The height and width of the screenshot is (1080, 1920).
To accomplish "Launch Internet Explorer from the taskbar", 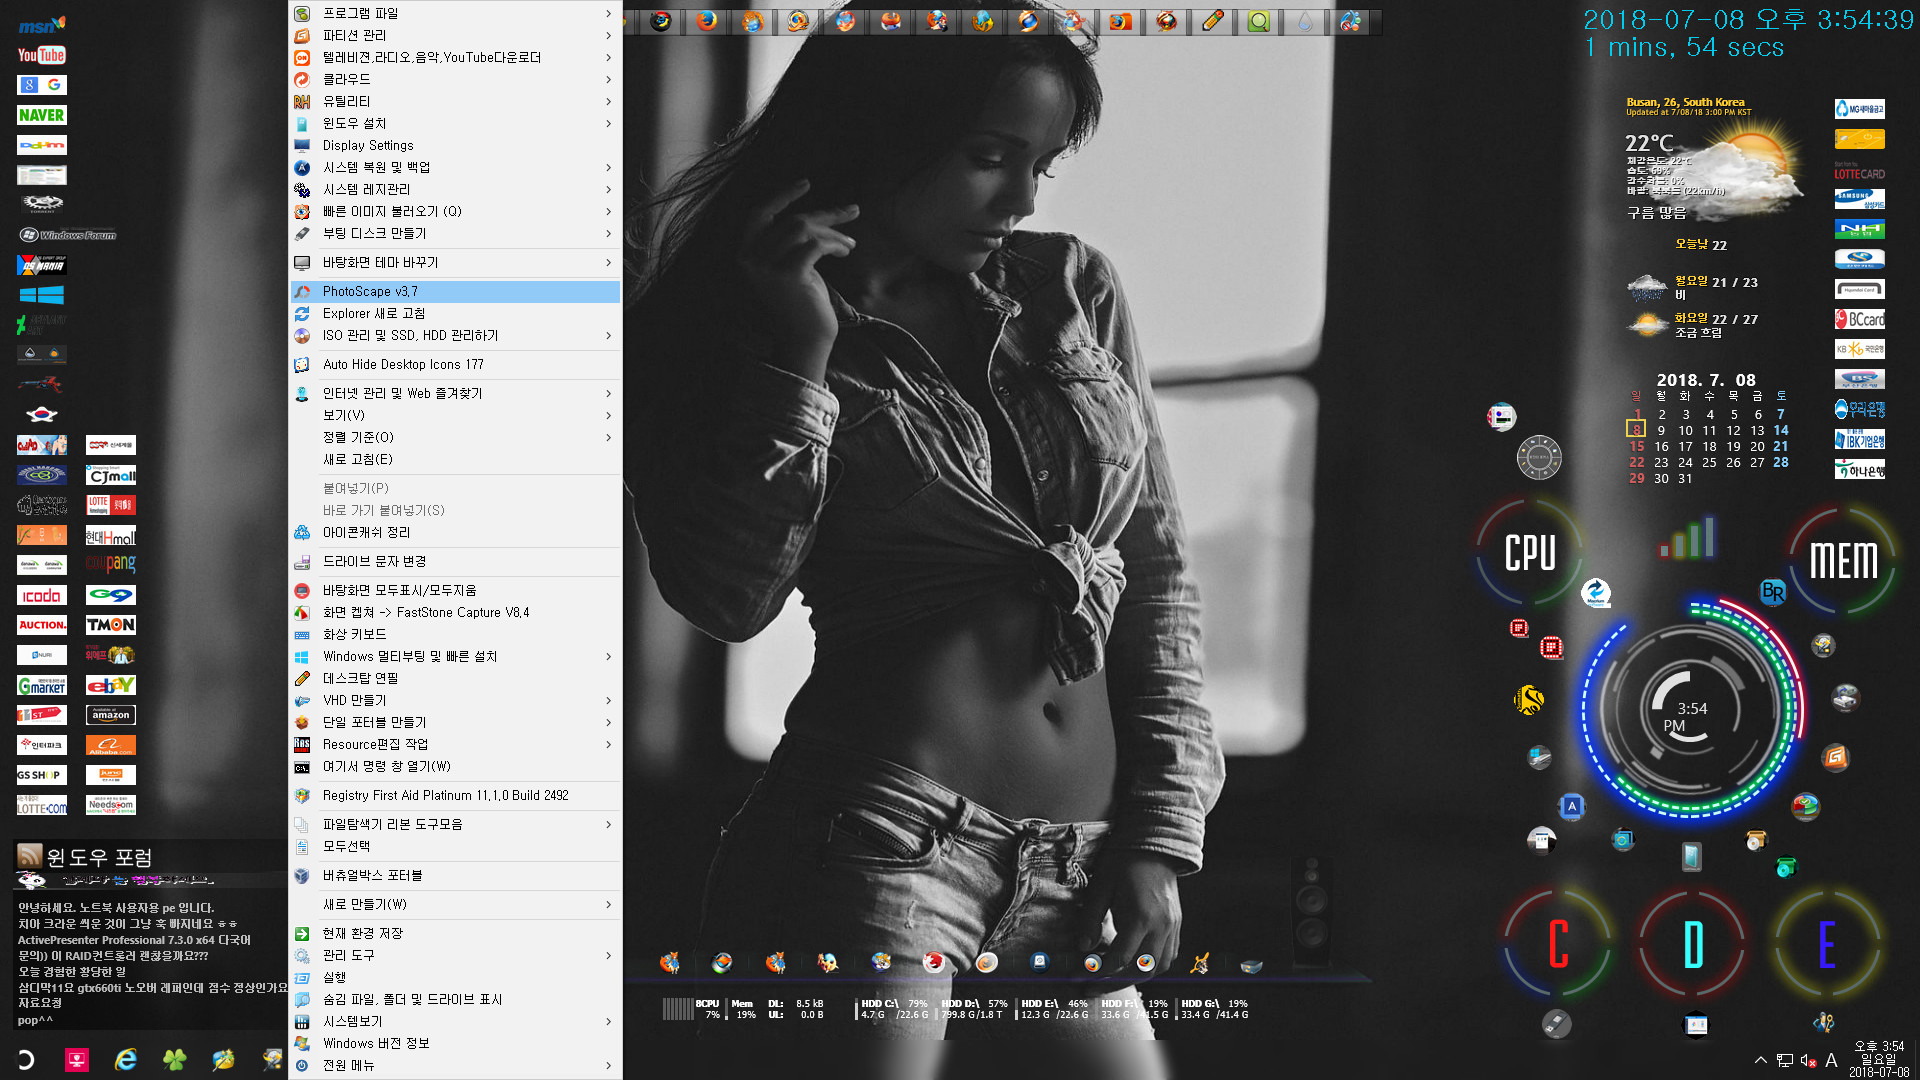I will pyautogui.click(x=126, y=1060).
